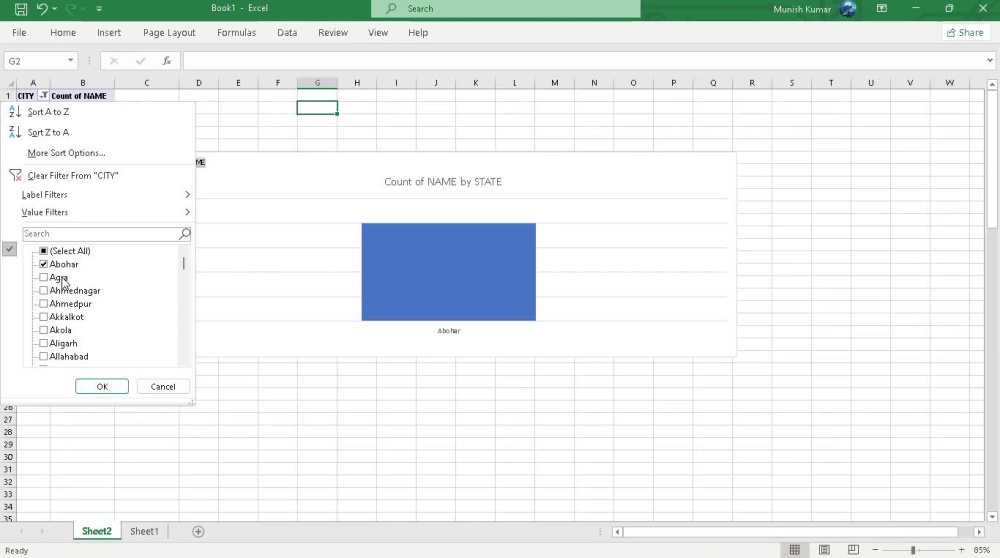1000x558 pixels.
Task: Open the CITY filter dropdown button
Action: [x=43, y=96]
